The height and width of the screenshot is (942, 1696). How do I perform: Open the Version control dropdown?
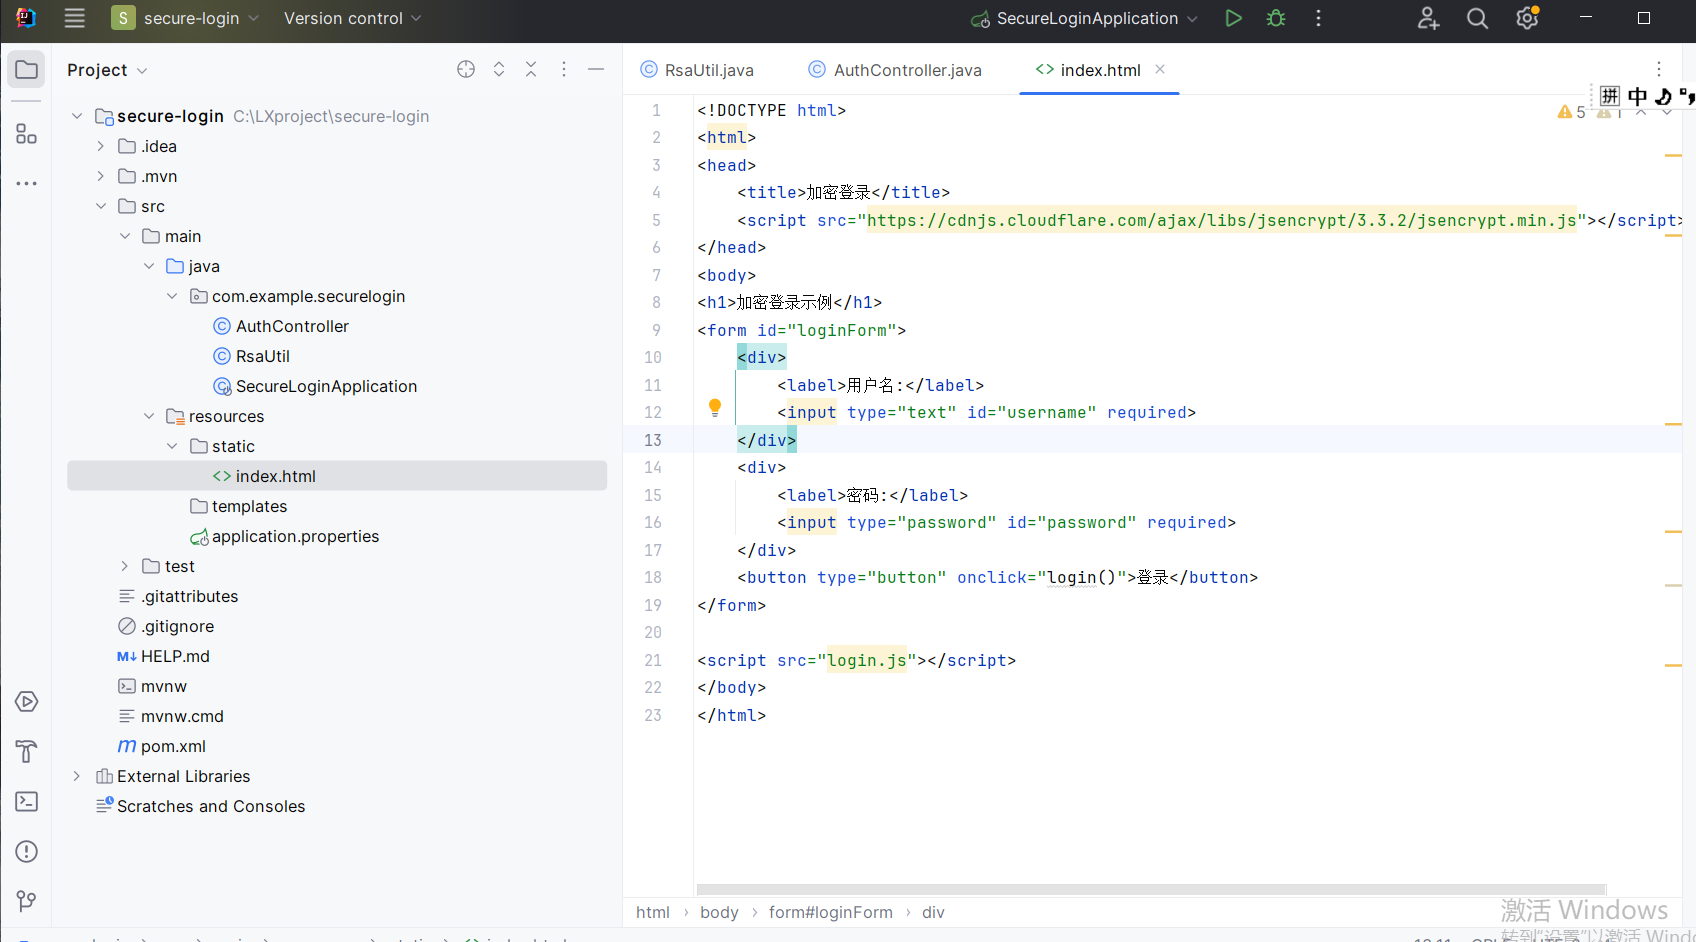352,18
